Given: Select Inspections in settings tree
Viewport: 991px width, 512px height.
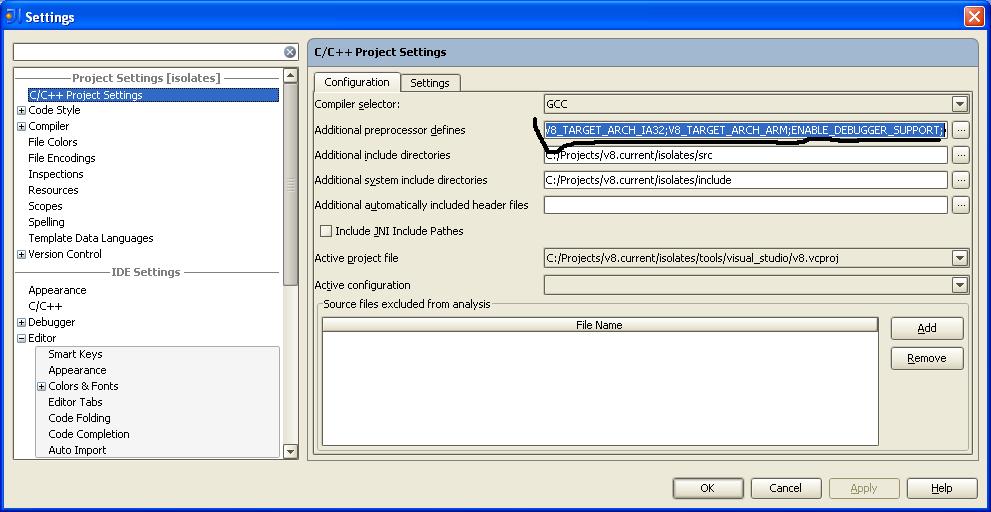Looking at the screenshot, I should click(x=56, y=174).
